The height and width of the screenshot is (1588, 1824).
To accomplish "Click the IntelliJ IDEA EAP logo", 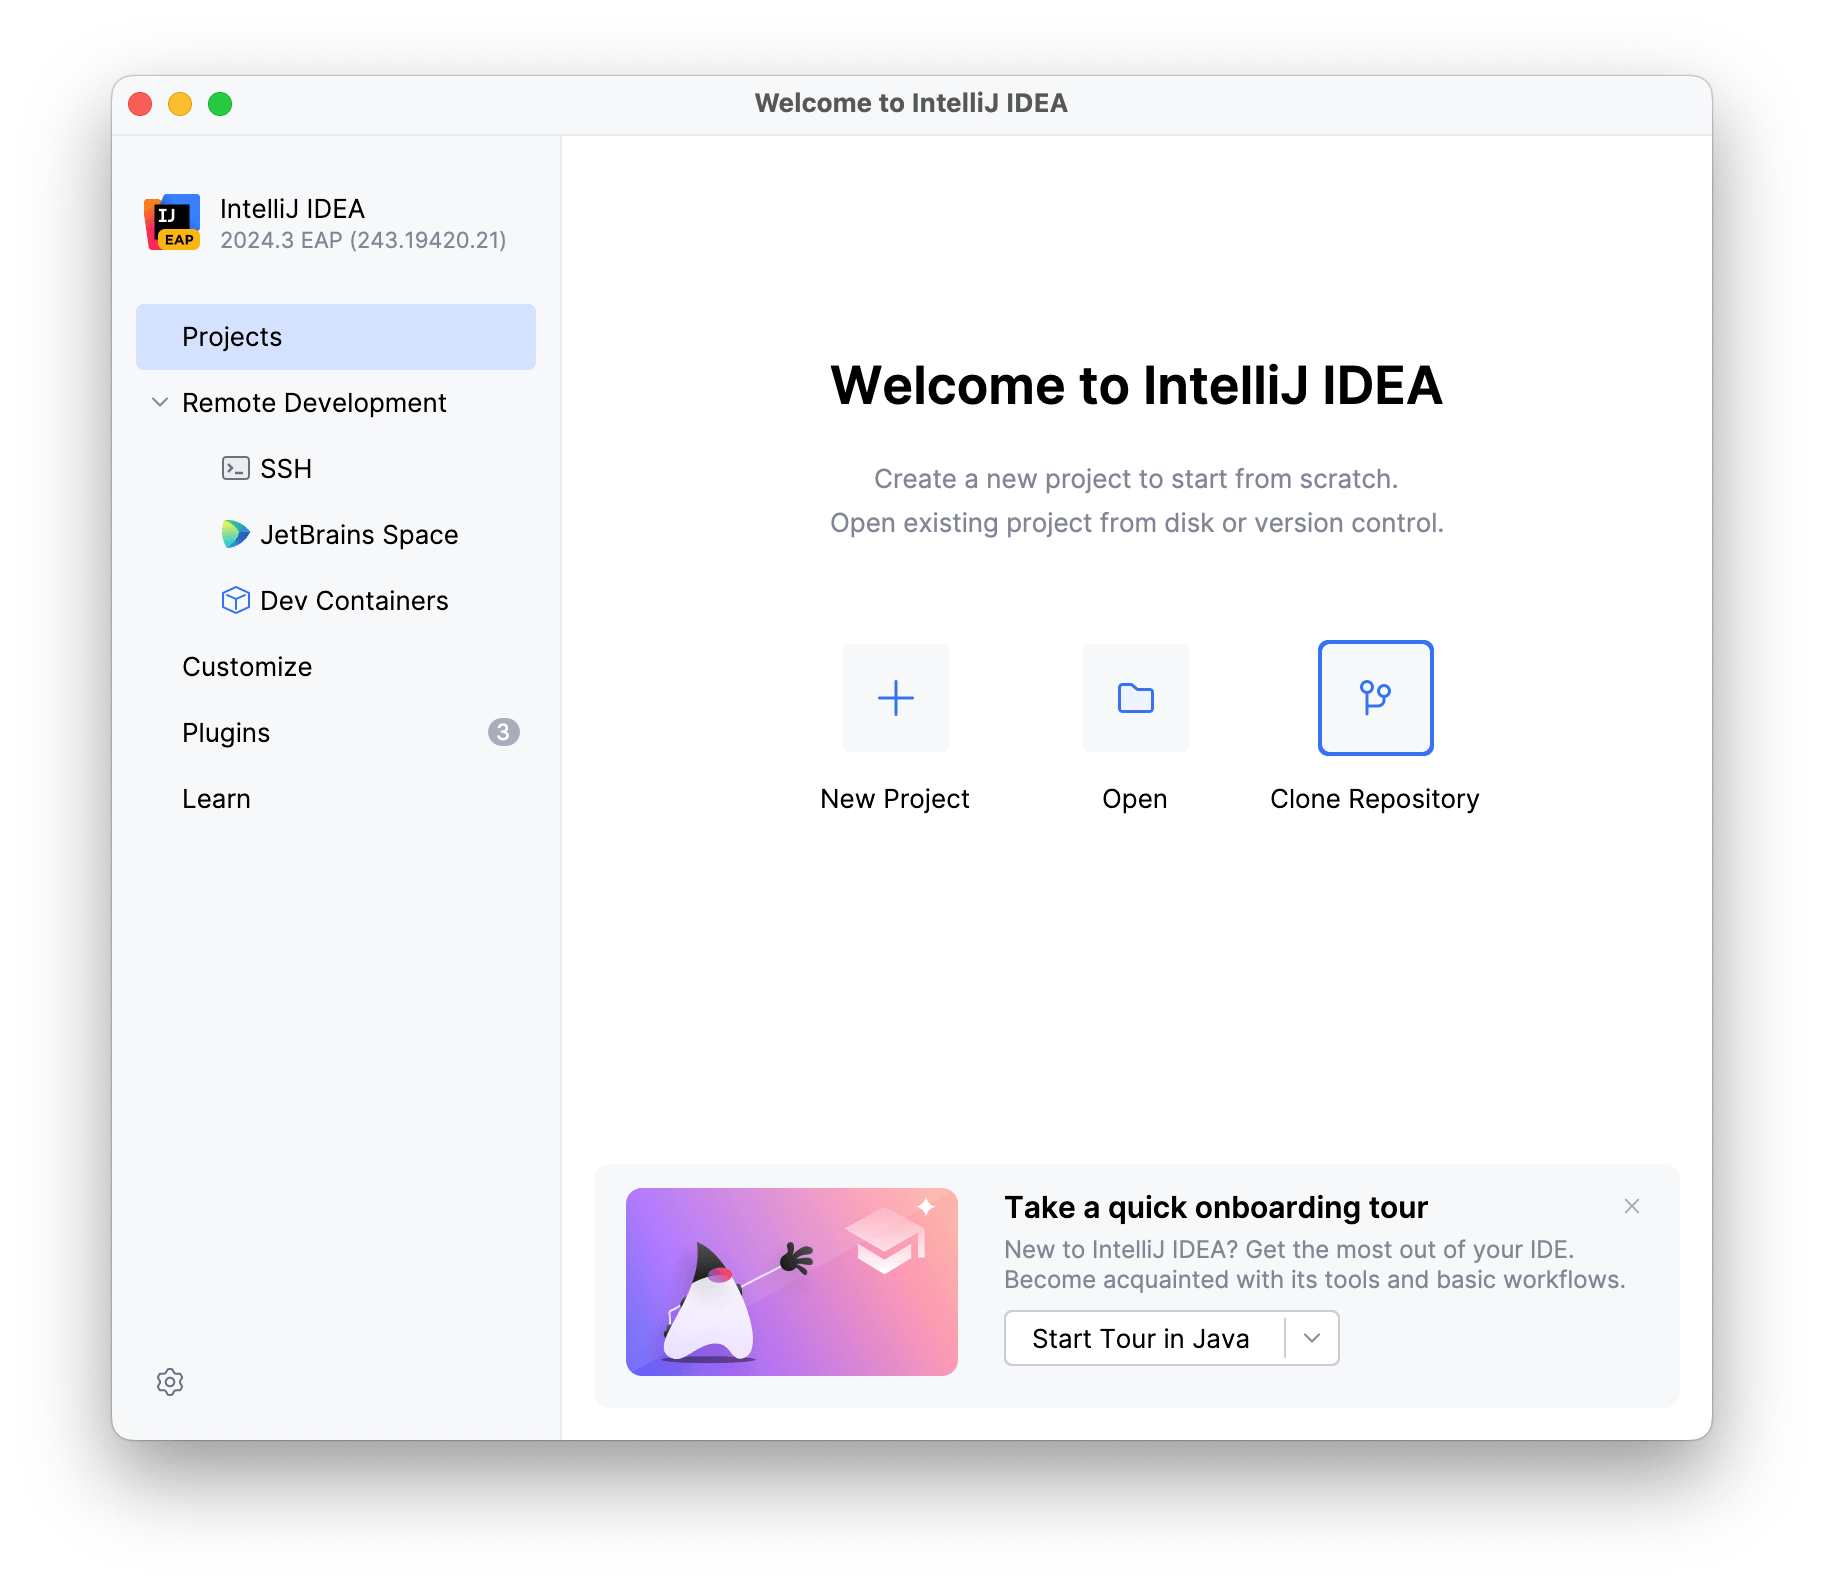I will click(x=173, y=222).
